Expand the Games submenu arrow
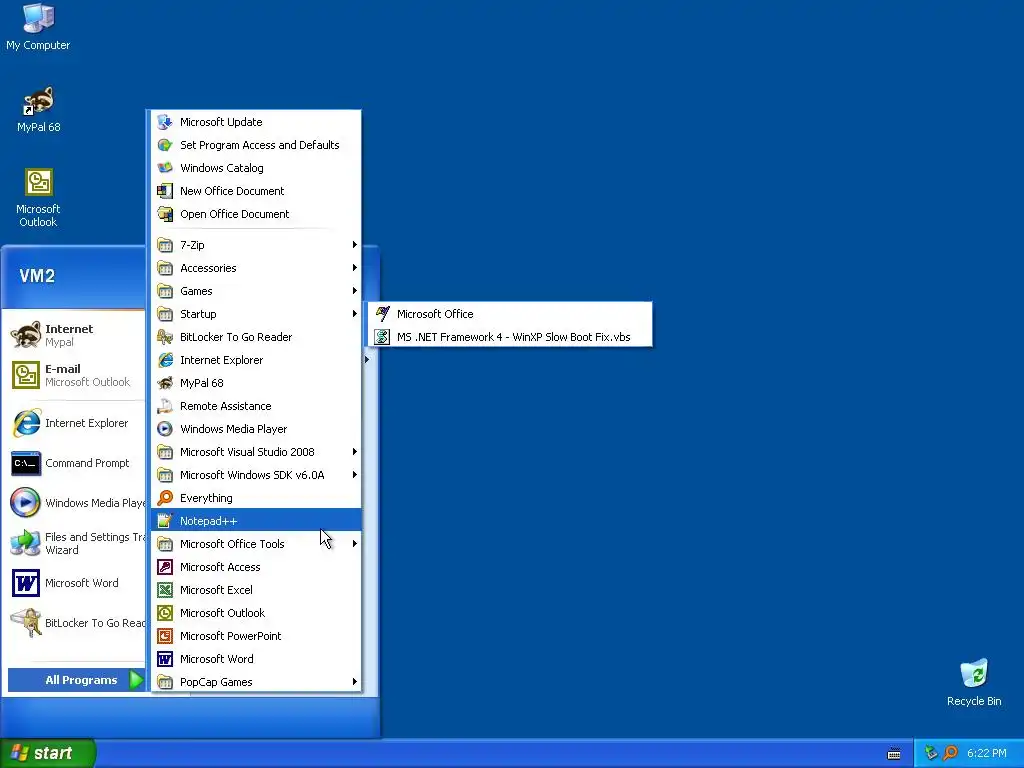The height and width of the screenshot is (768, 1024). click(355, 291)
